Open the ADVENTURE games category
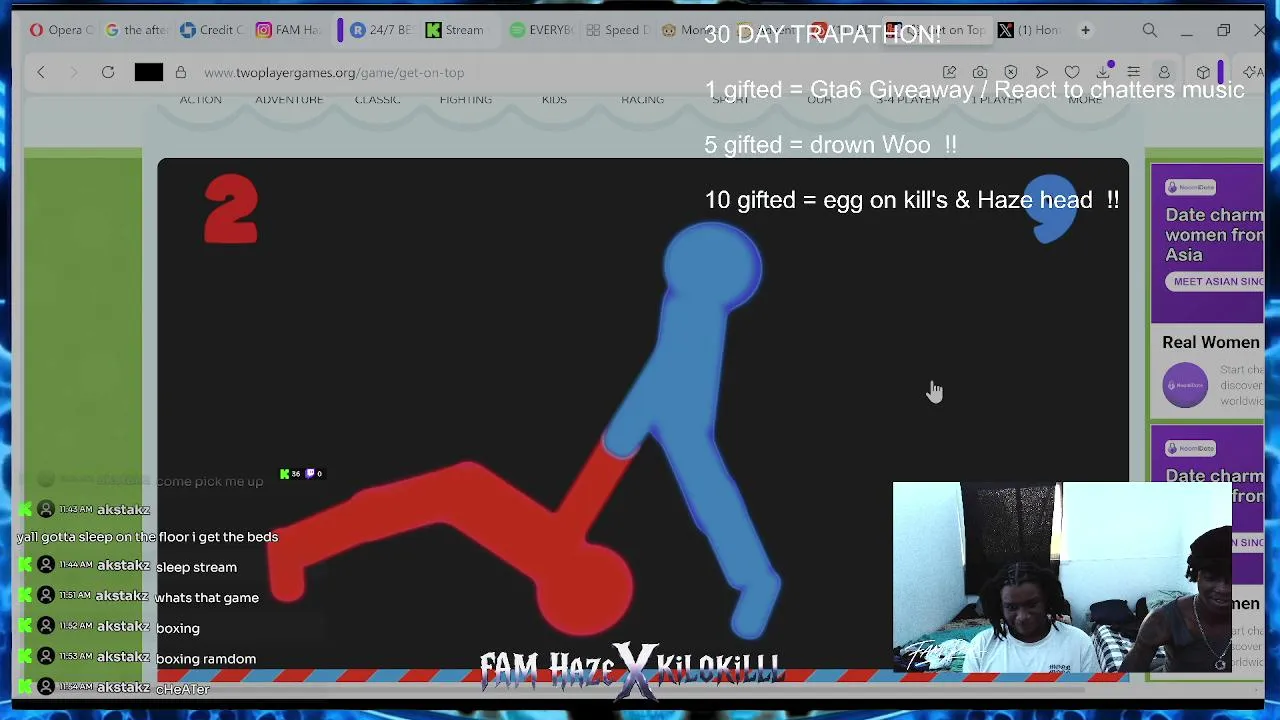The width and height of the screenshot is (1280, 720). pyautogui.click(x=289, y=100)
